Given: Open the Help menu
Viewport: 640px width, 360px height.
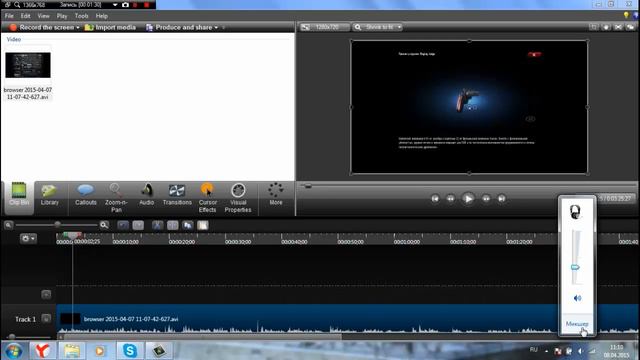Looking at the screenshot, I should click(102, 16).
